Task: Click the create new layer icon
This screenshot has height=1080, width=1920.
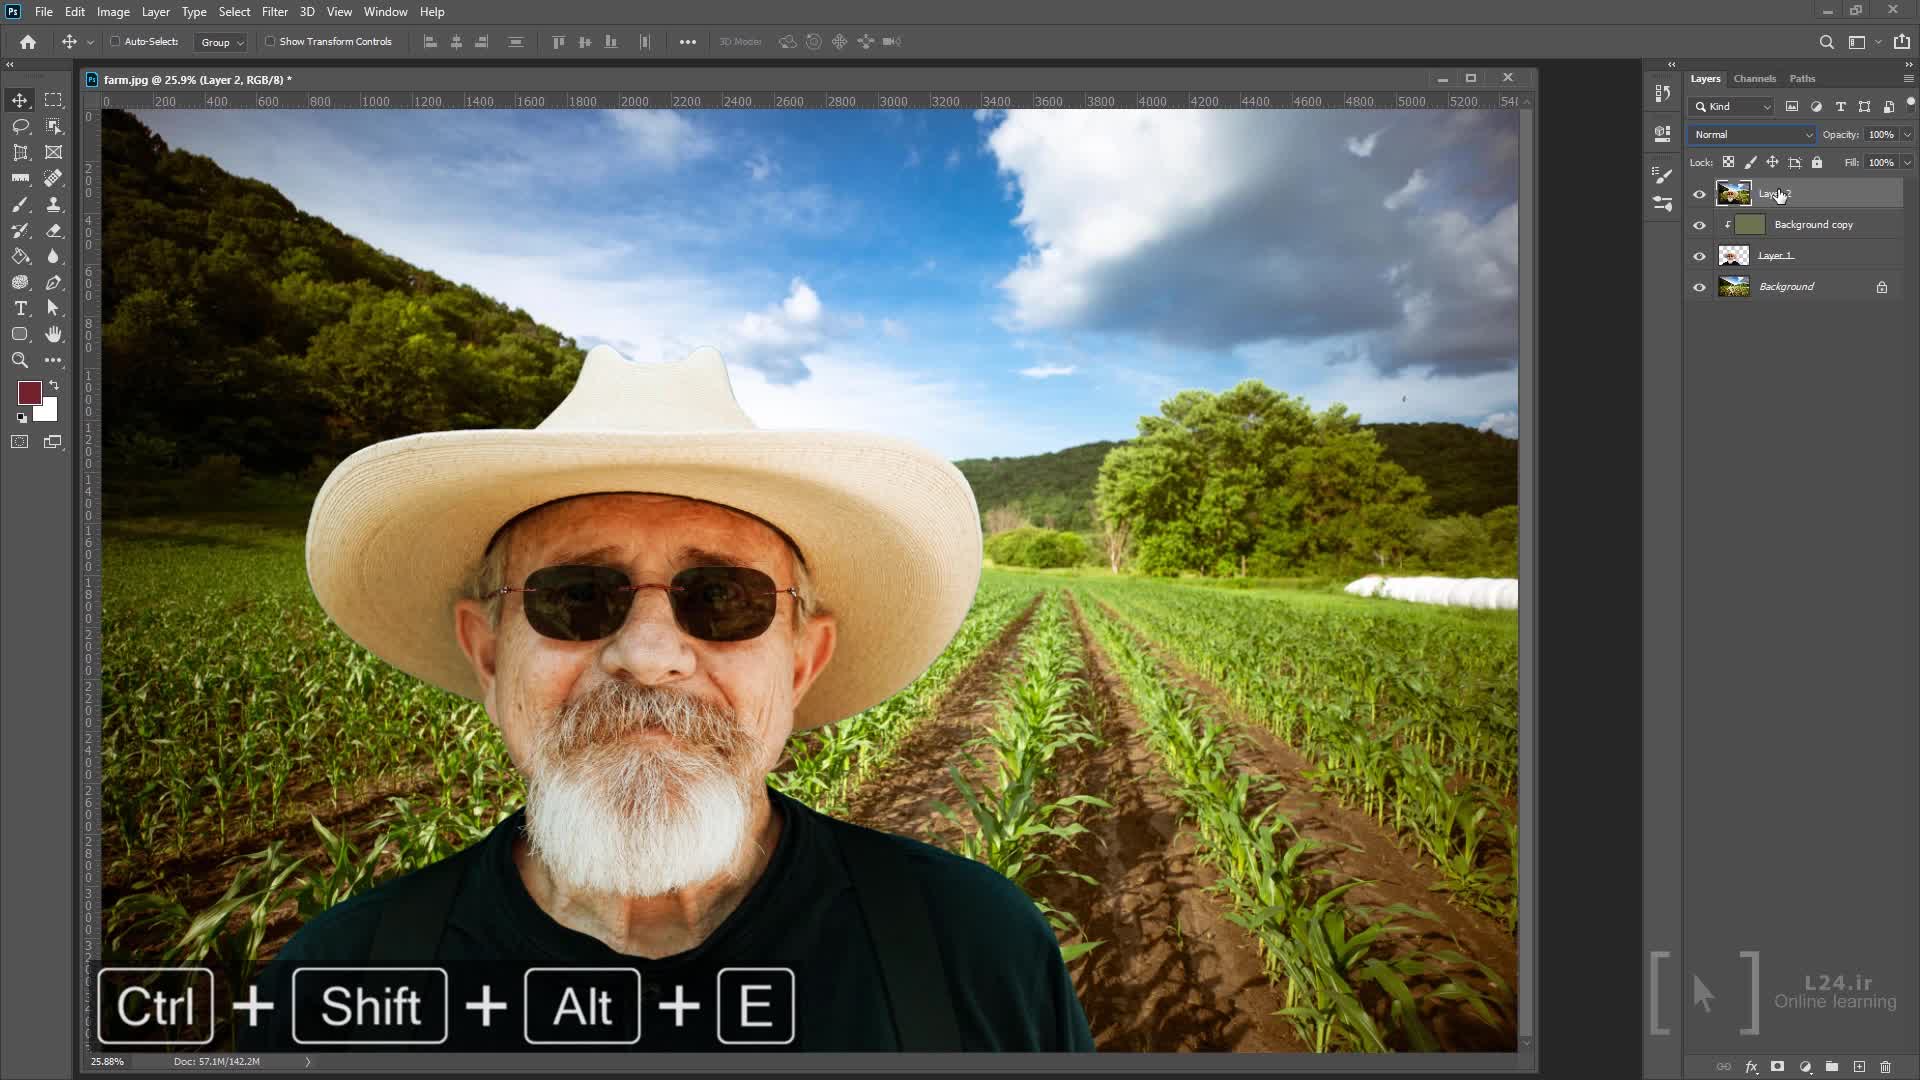Action: point(1859,1067)
